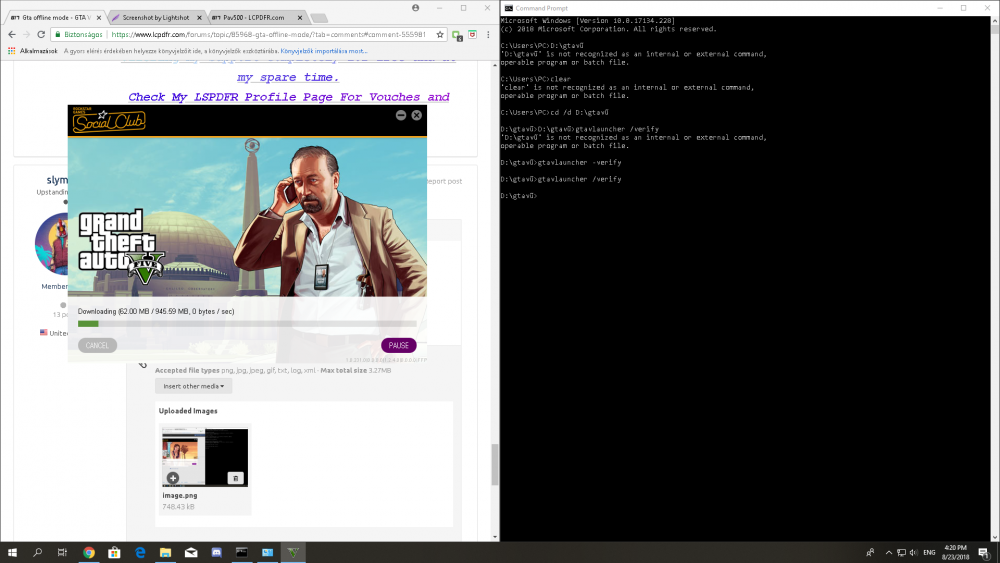Open the Command Prompt title bar icon
This screenshot has width=1000, height=563.
coord(508,8)
